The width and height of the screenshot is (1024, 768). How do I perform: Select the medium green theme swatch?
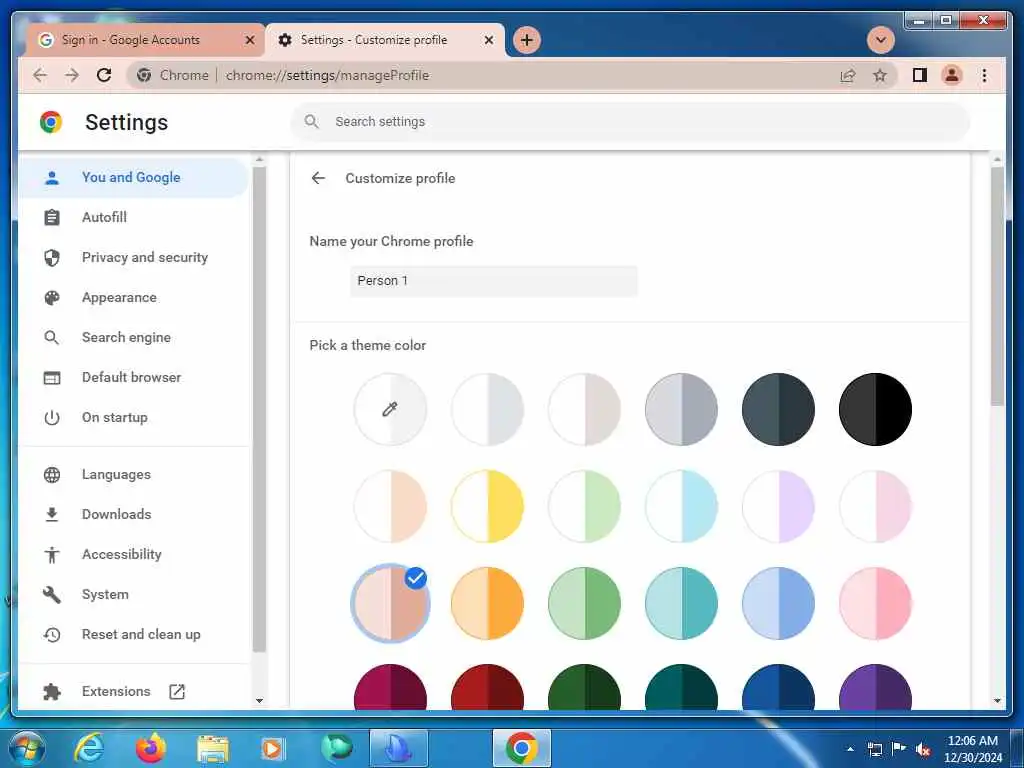pyautogui.click(x=584, y=603)
